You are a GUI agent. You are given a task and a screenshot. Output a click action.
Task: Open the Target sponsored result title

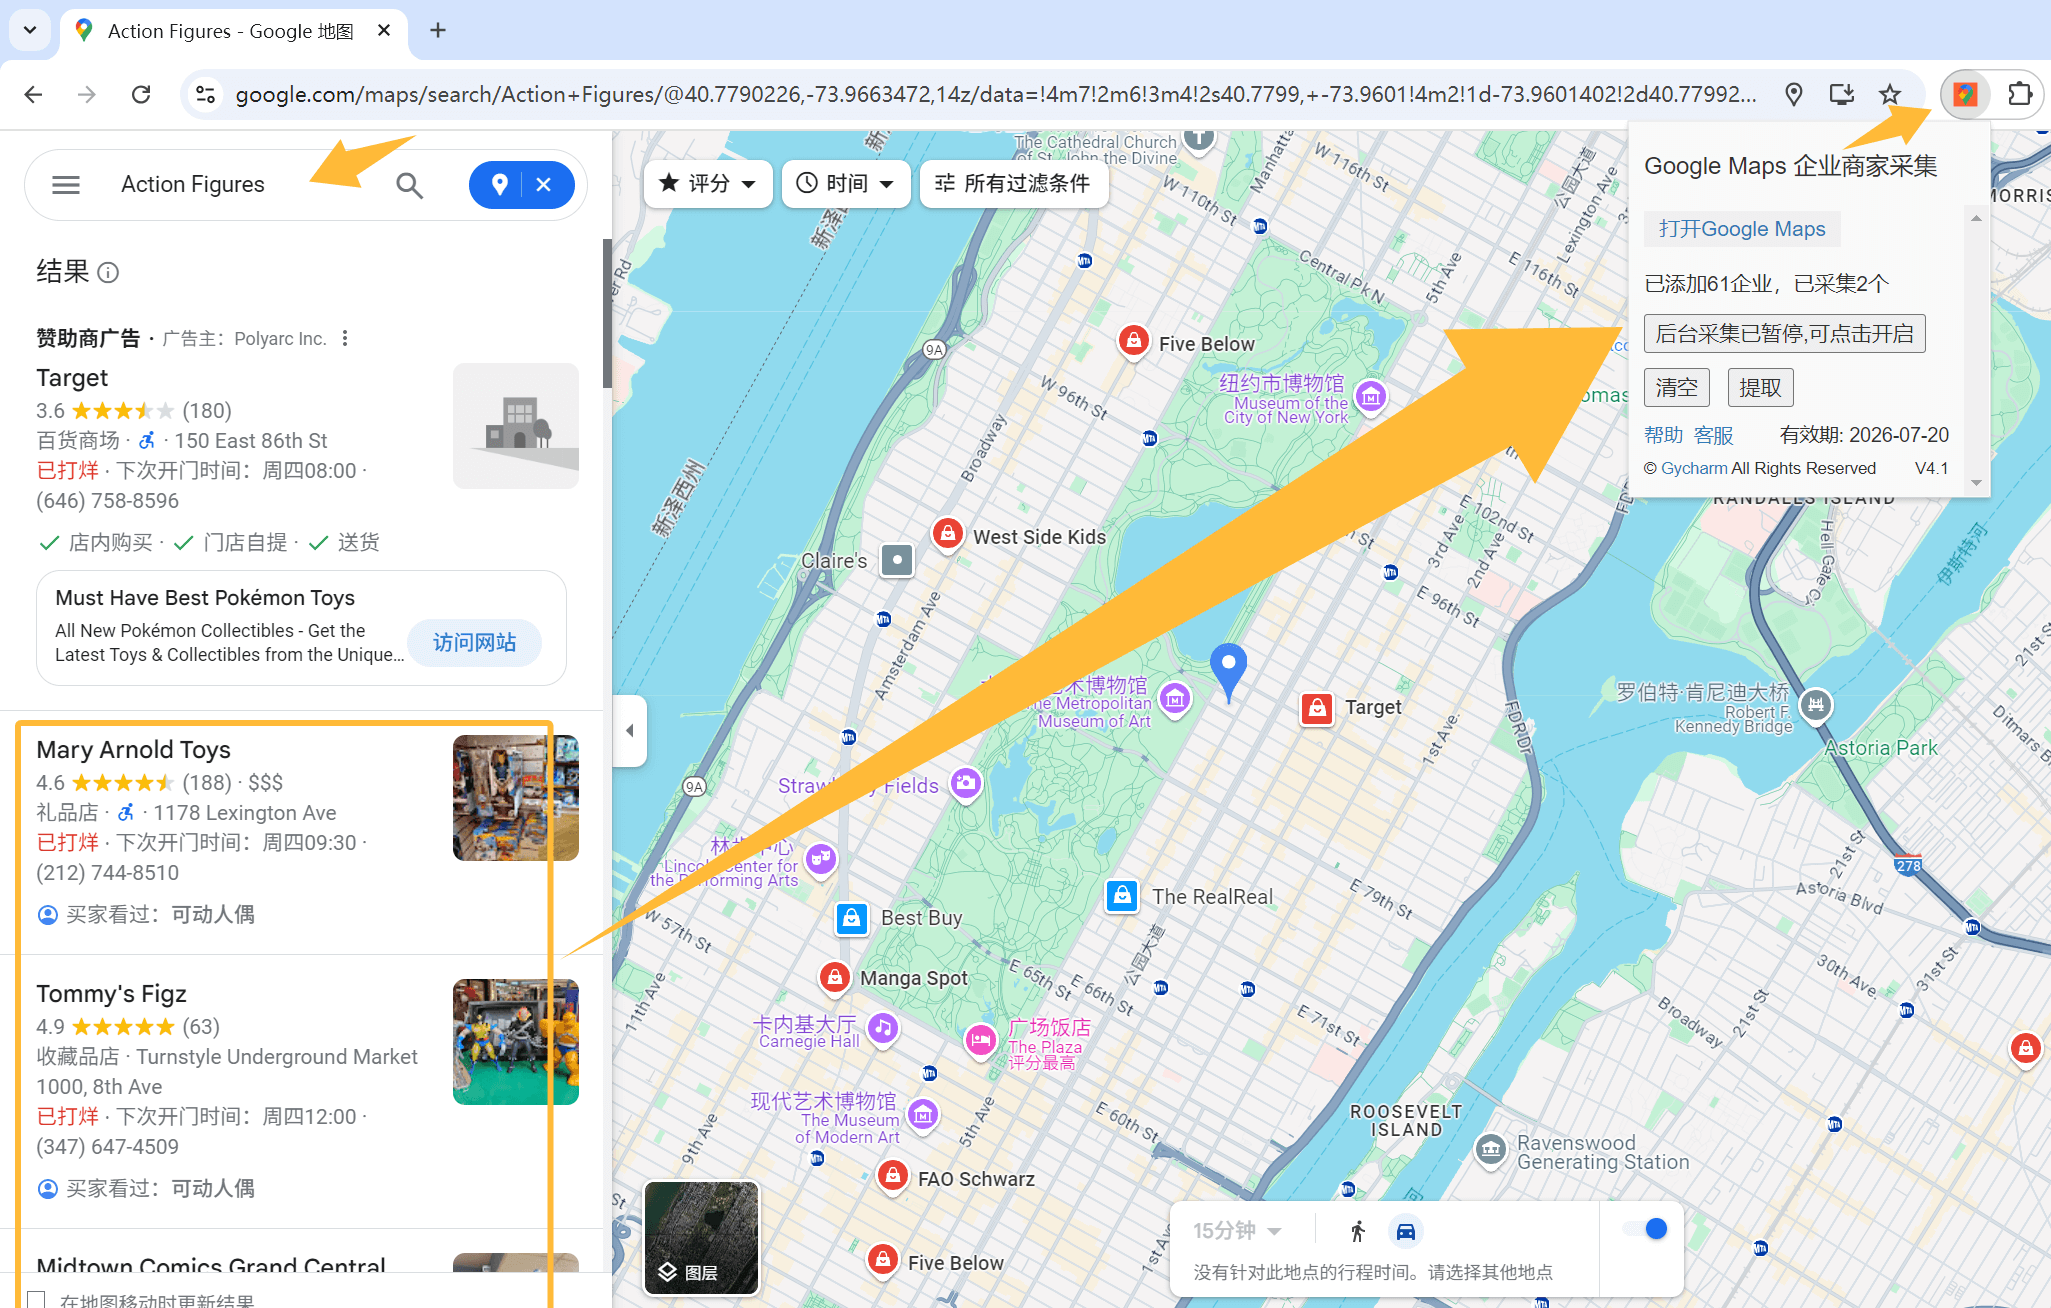(72, 378)
